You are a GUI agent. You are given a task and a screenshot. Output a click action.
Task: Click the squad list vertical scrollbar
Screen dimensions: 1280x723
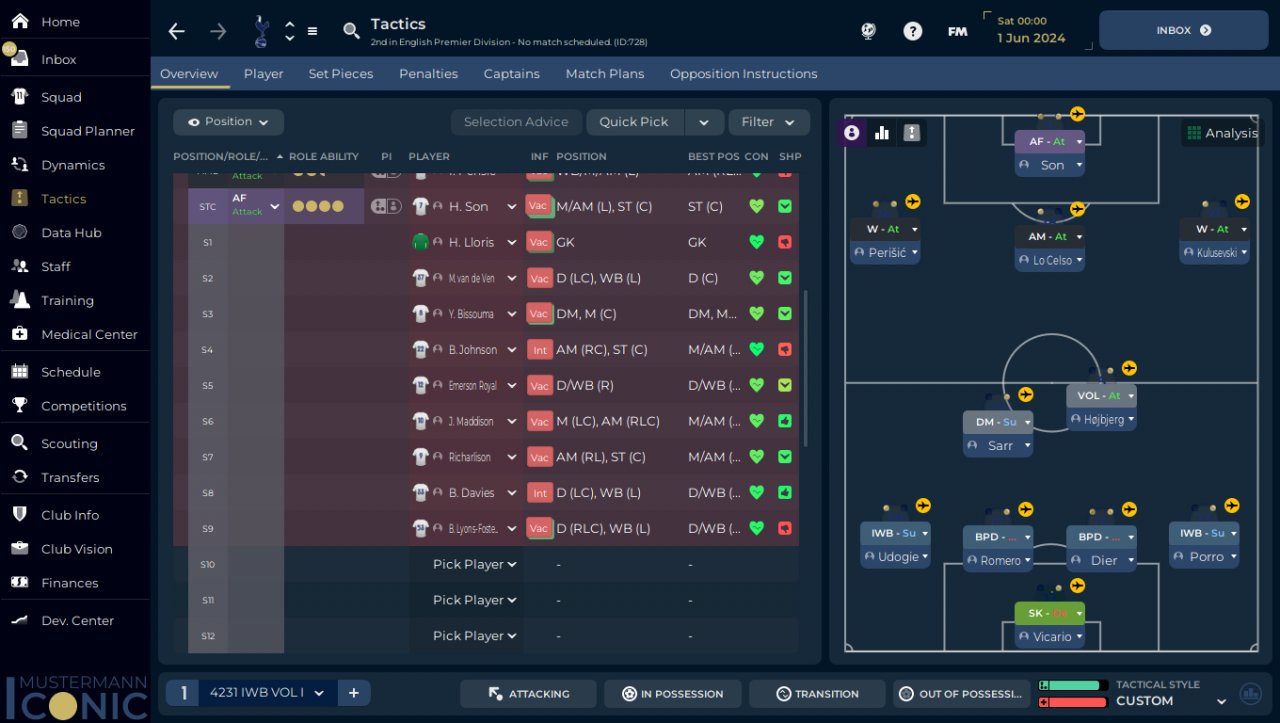click(806, 368)
